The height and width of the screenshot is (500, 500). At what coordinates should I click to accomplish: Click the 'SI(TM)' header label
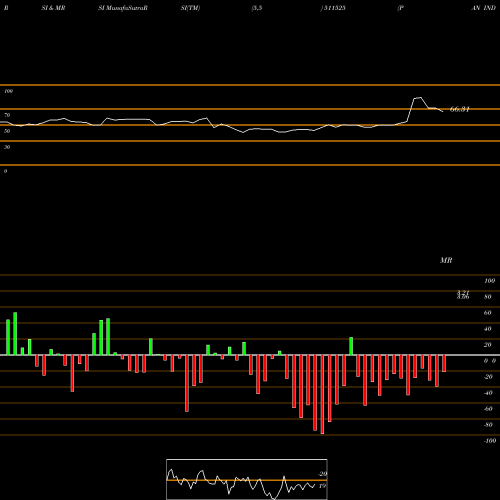click(x=190, y=8)
